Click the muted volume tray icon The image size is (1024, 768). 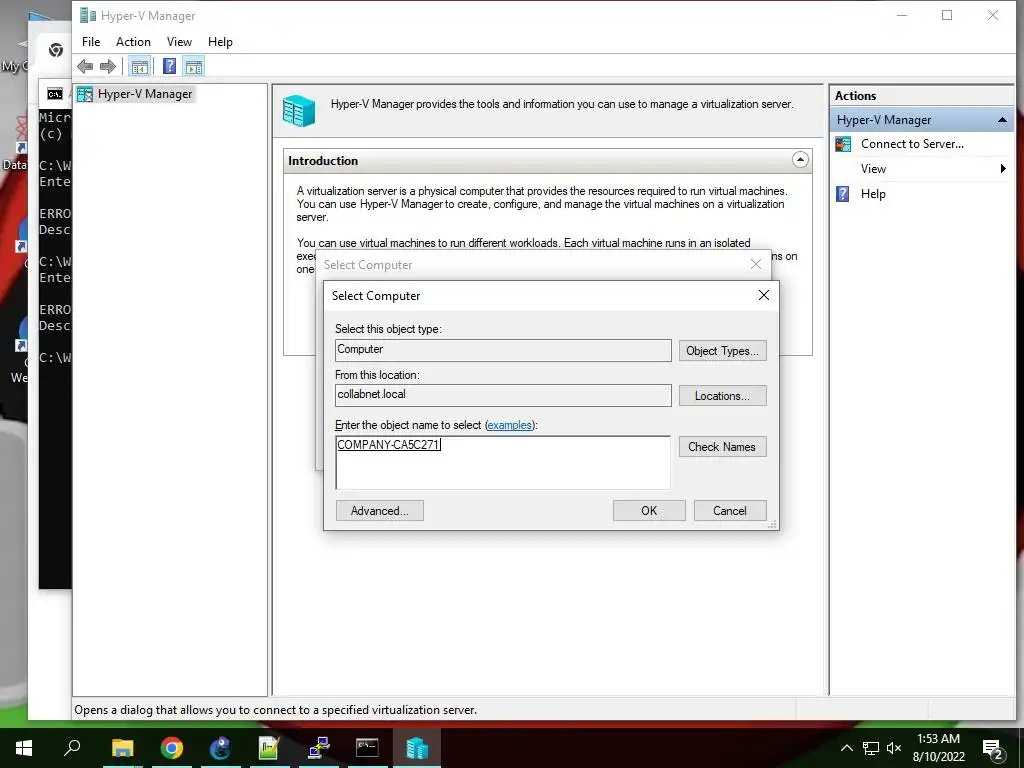click(893, 748)
